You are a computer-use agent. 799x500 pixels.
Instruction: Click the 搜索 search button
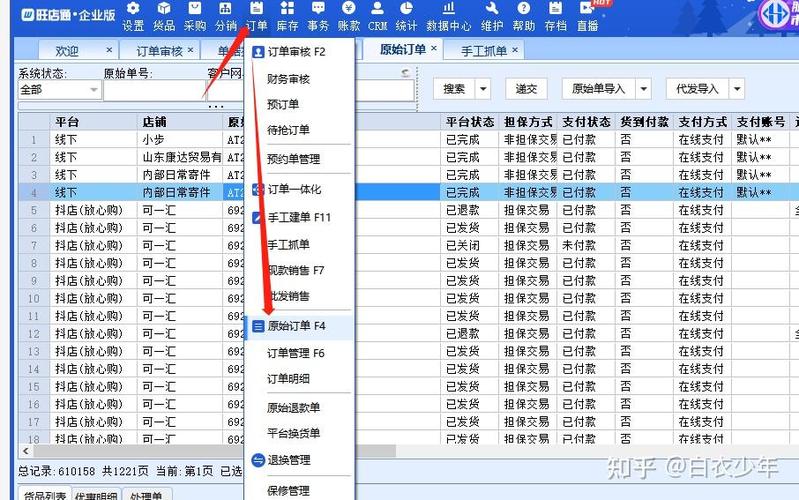coord(455,89)
